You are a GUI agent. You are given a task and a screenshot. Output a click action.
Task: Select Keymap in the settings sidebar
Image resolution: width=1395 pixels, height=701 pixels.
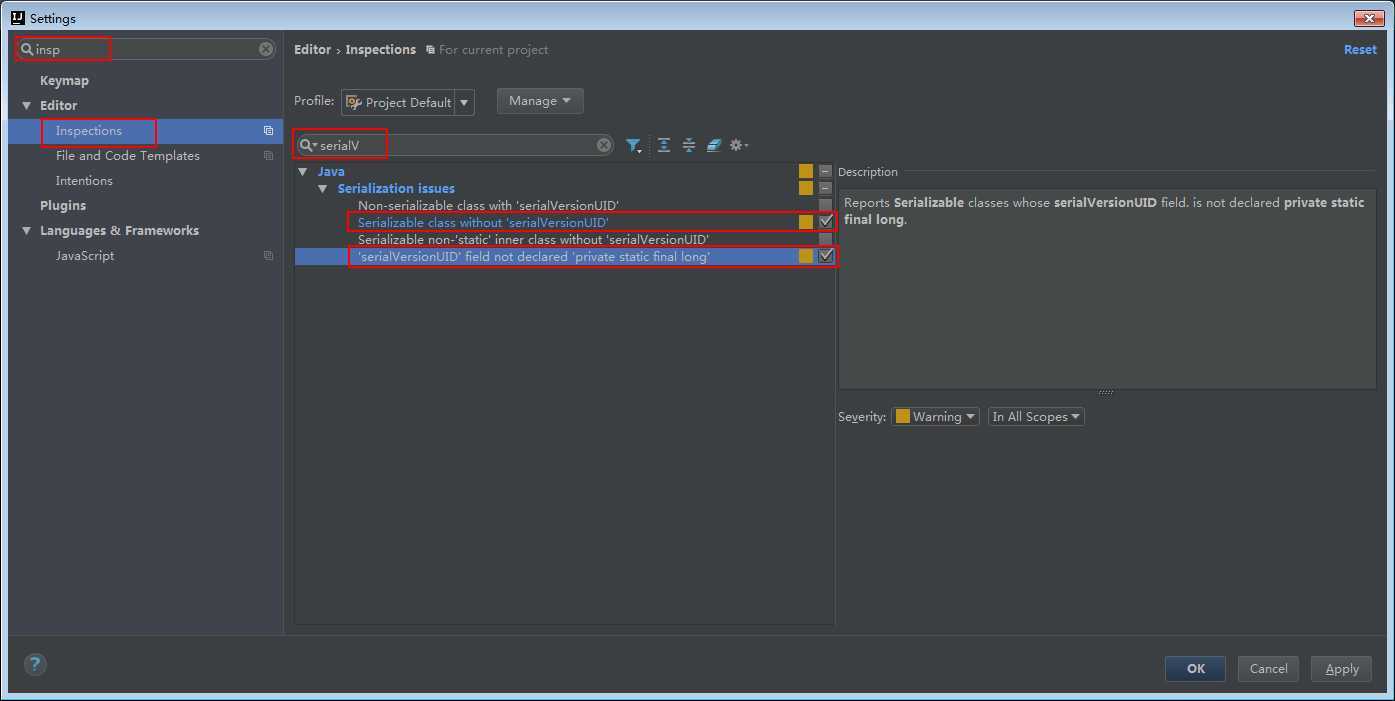(64, 81)
